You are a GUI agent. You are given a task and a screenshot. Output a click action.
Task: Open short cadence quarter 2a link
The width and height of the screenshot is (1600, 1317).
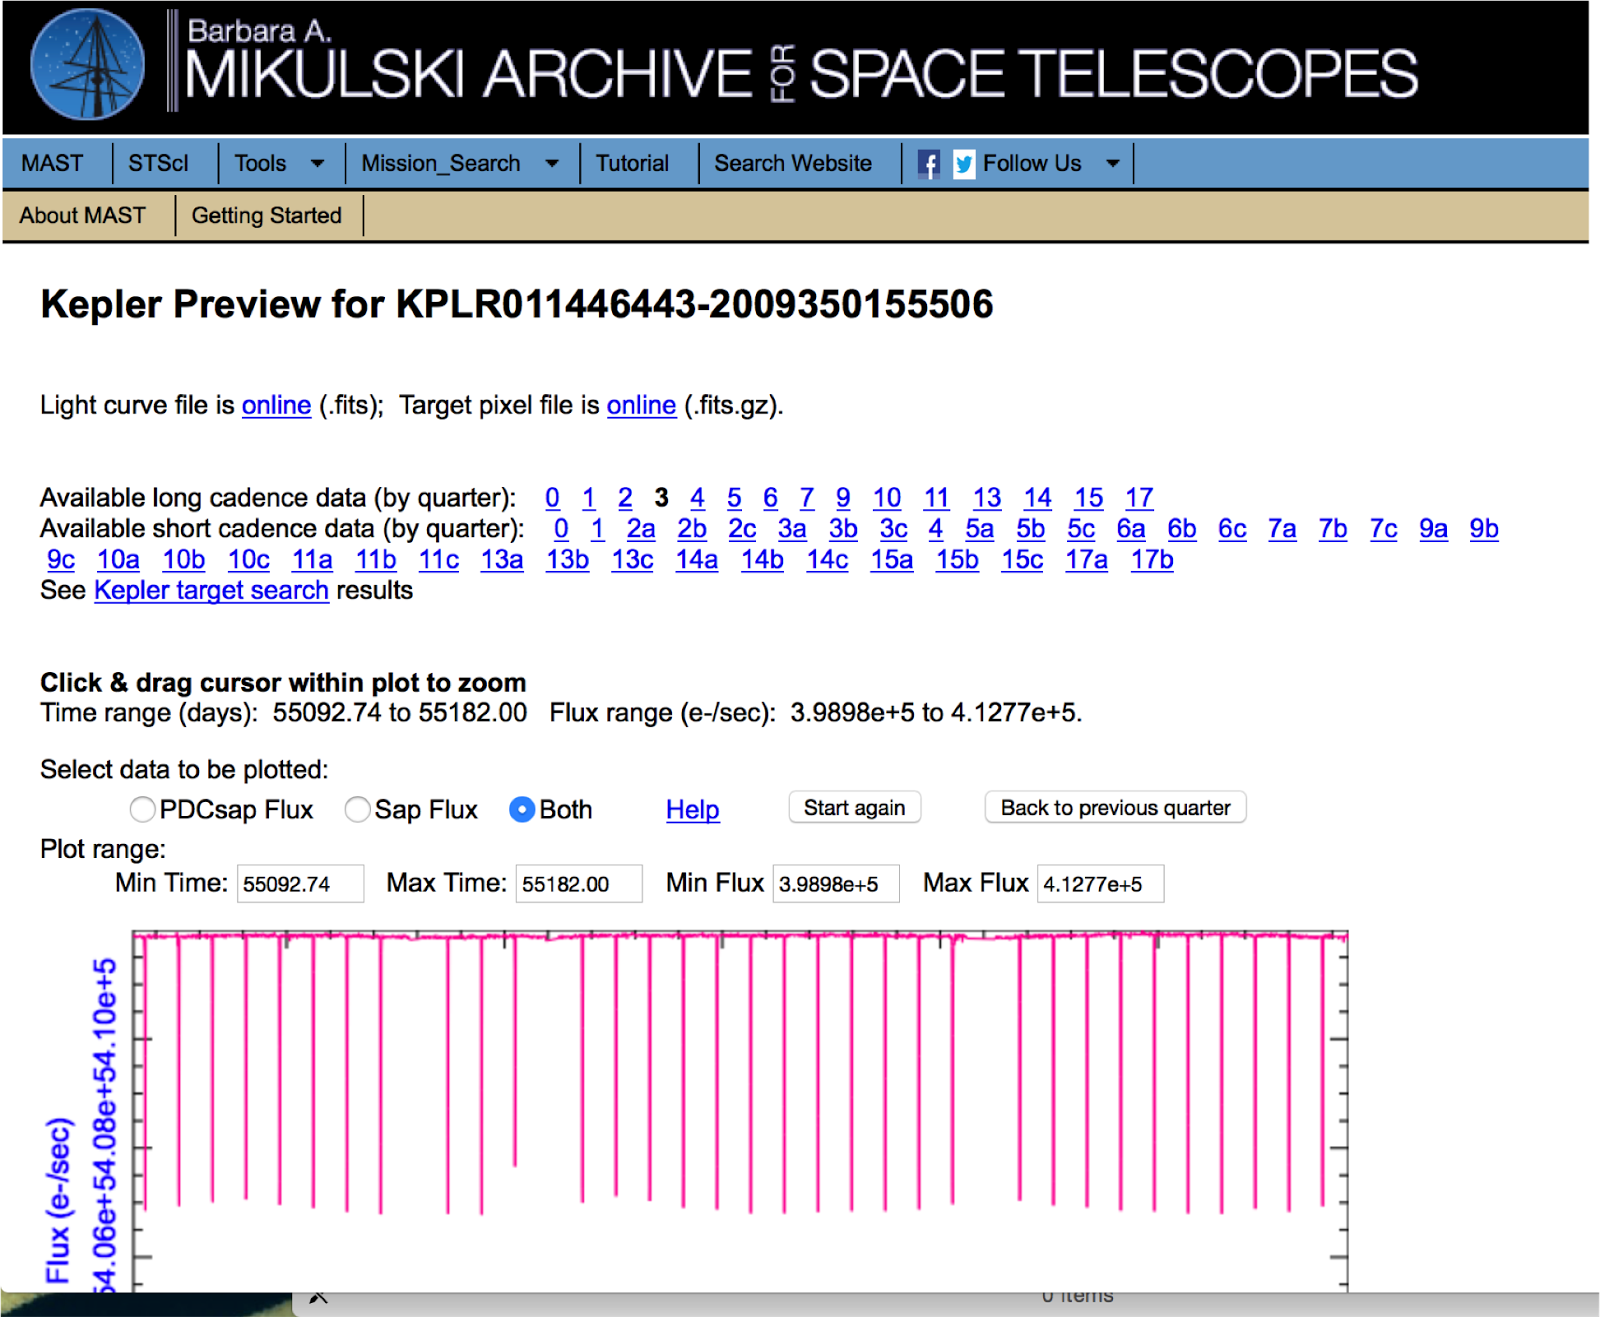[x=641, y=529]
